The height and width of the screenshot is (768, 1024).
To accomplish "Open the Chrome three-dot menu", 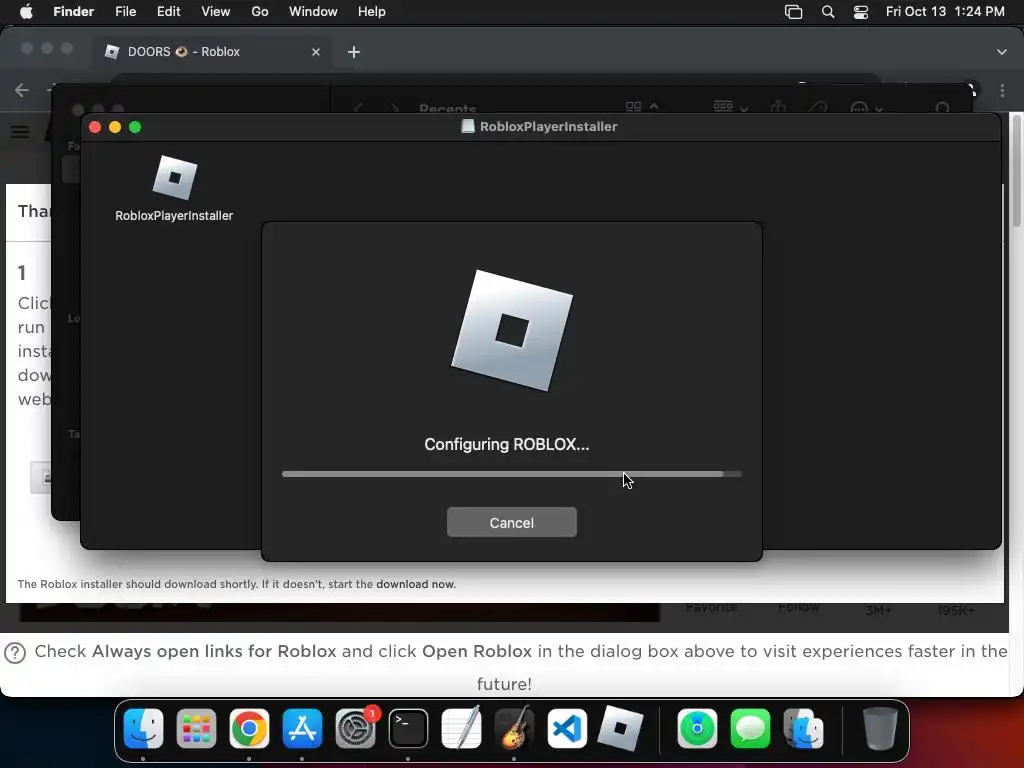I will tap(1002, 90).
